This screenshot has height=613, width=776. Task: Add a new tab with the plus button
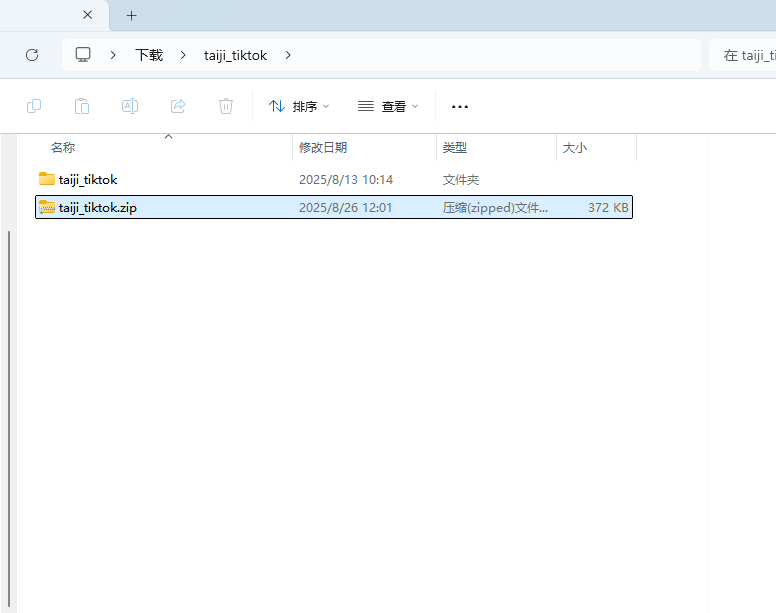[x=131, y=15]
